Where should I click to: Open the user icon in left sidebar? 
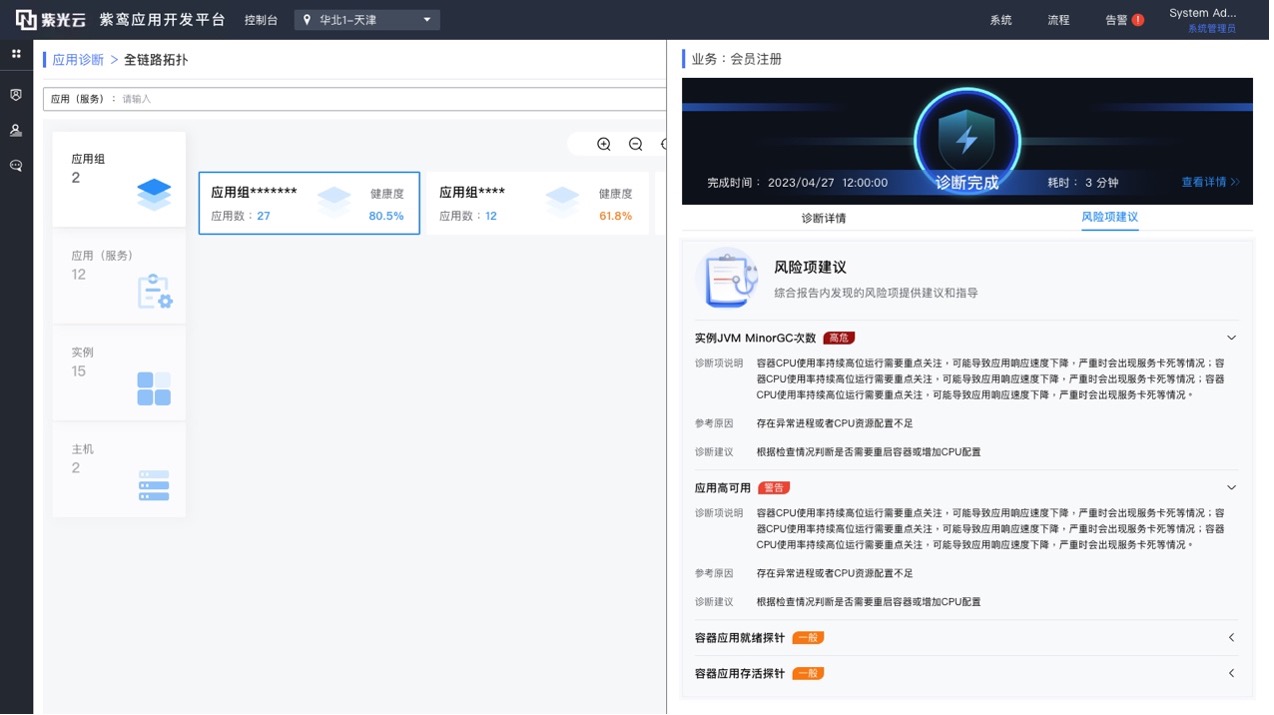(x=16, y=130)
